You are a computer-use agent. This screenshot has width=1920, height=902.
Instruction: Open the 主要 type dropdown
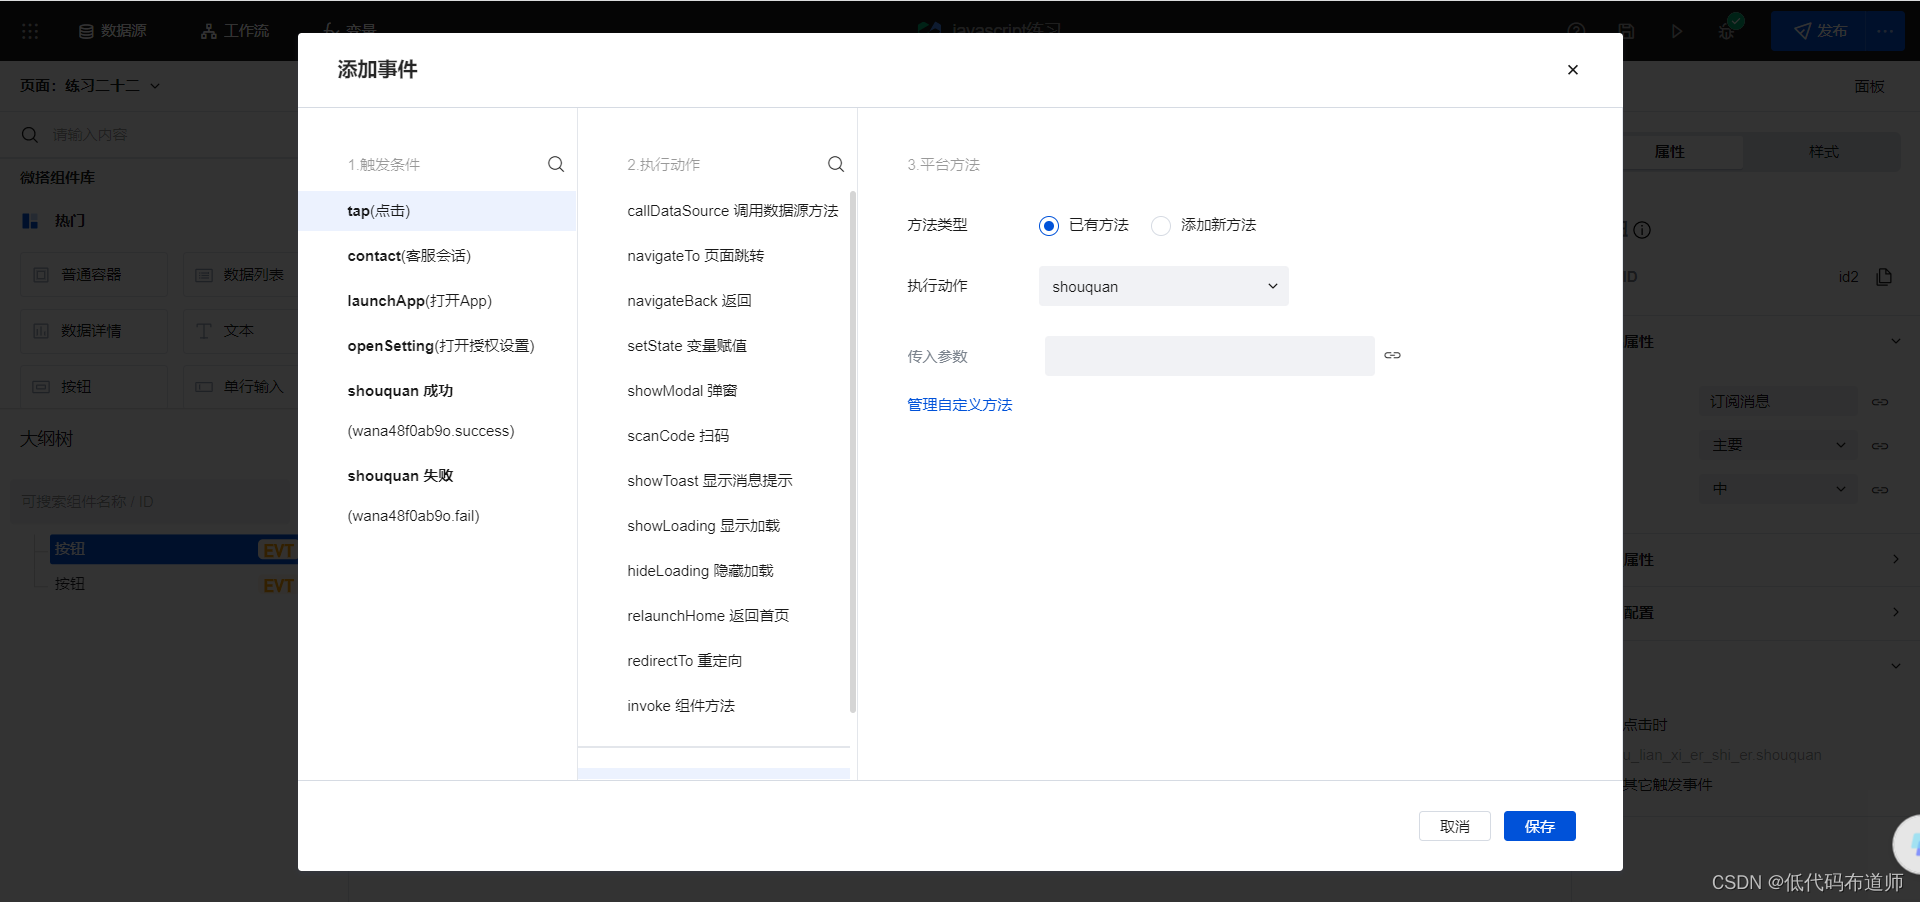pyautogui.click(x=1779, y=445)
